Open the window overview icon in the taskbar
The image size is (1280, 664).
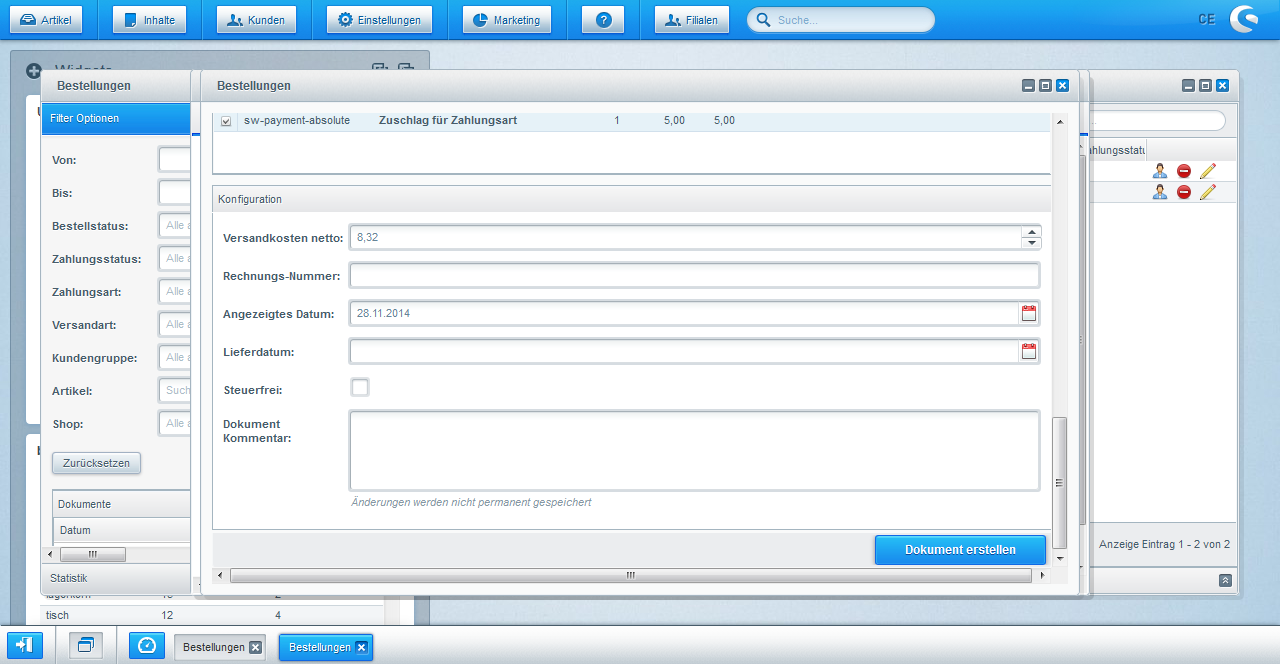86,645
